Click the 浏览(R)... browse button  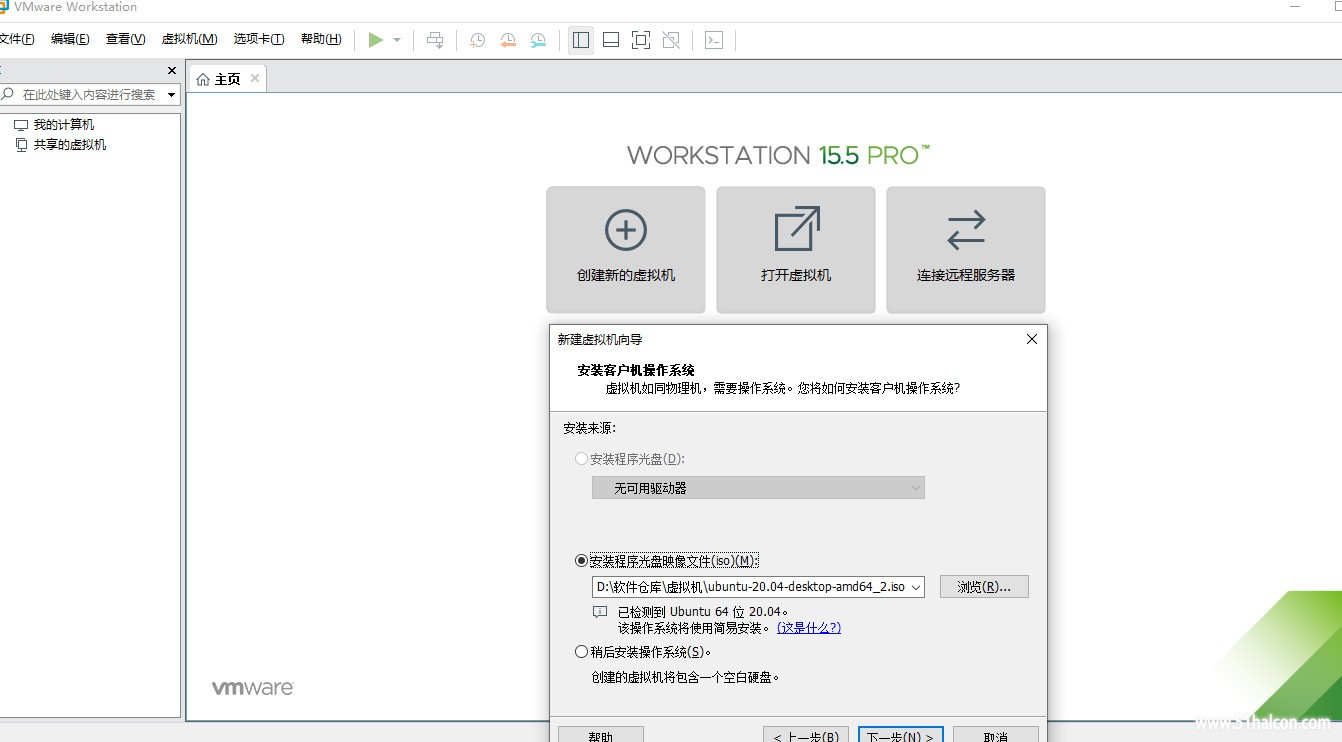click(984, 587)
